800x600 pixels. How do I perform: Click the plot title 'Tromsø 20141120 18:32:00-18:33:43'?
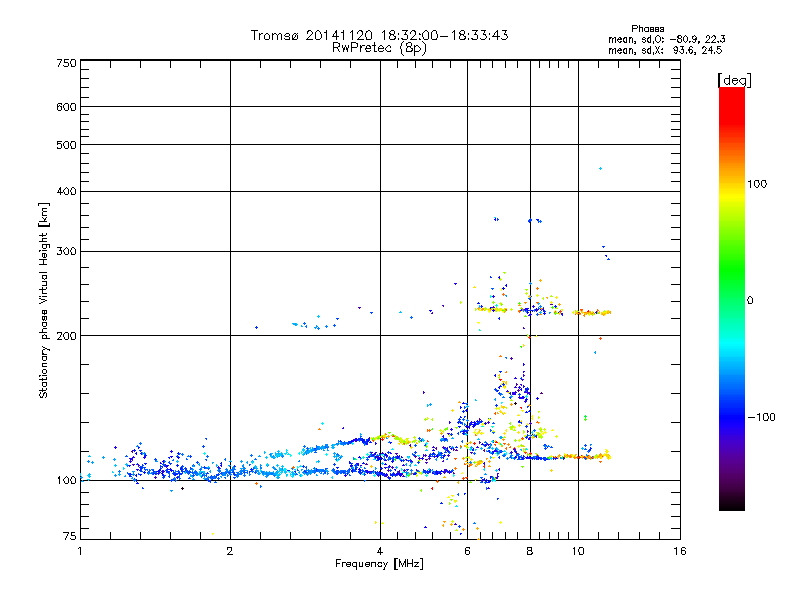tap(379, 35)
